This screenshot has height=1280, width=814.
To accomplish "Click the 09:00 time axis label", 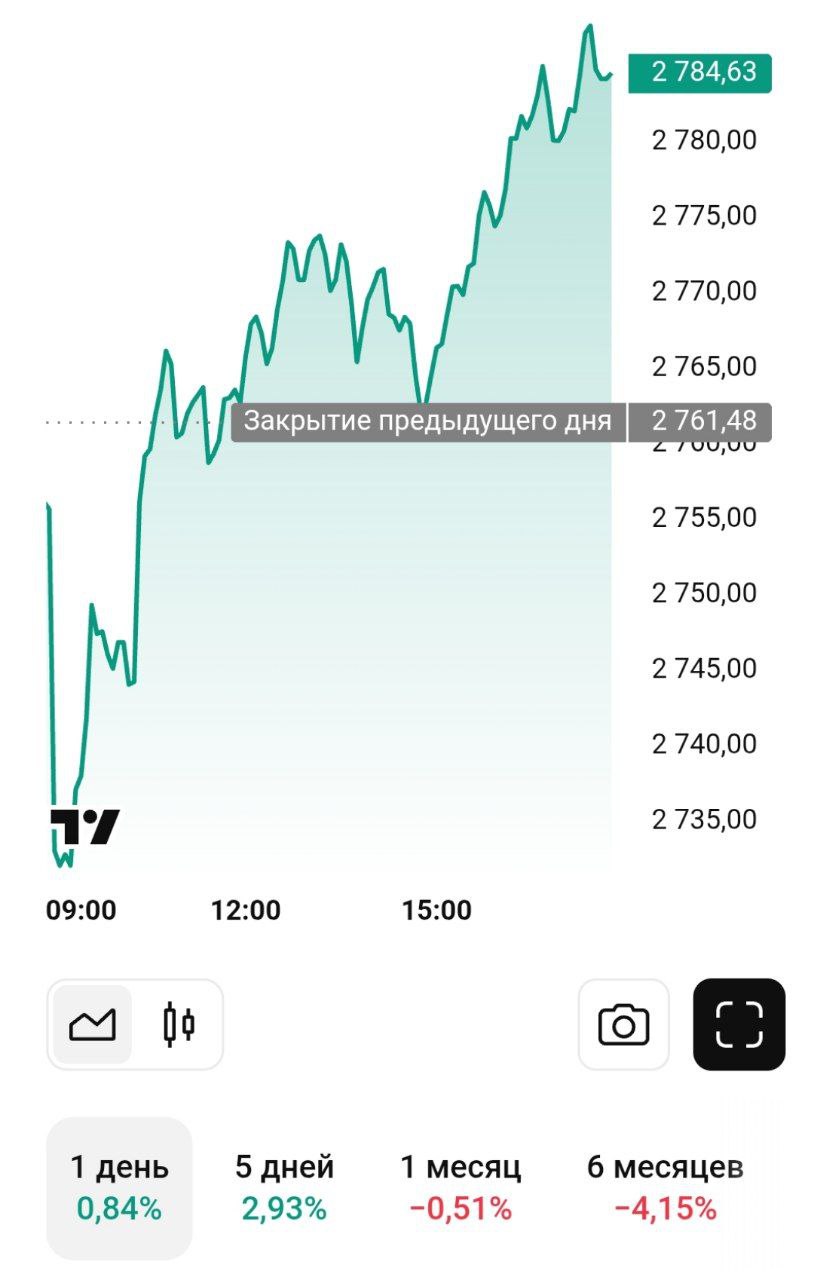I will coord(81,910).
